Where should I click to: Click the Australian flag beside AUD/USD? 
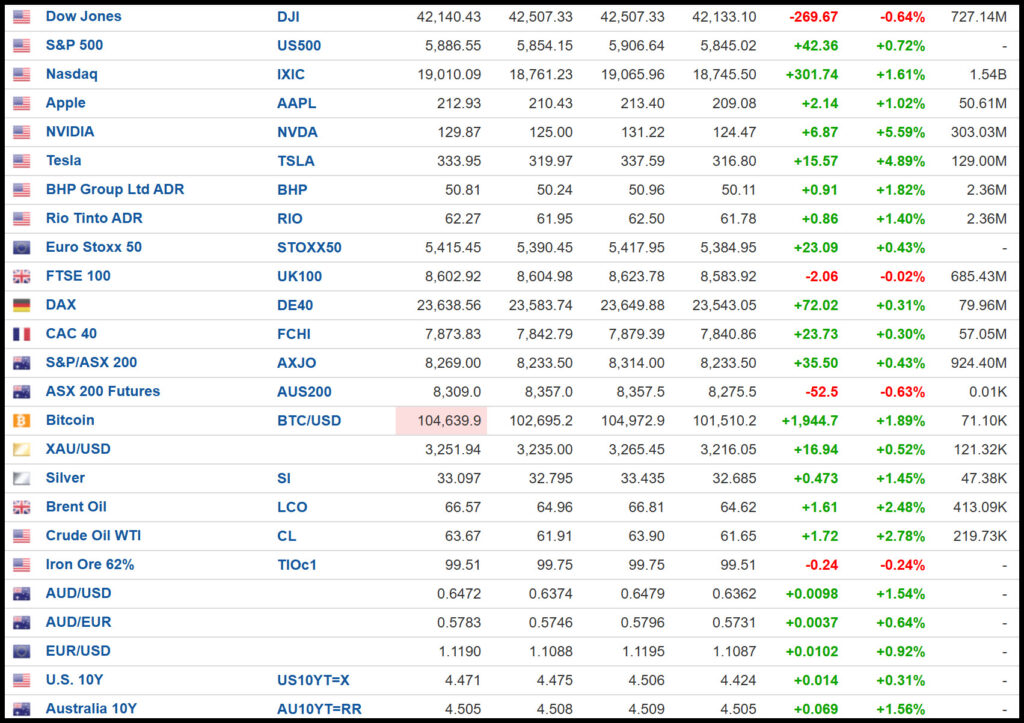click(22, 594)
